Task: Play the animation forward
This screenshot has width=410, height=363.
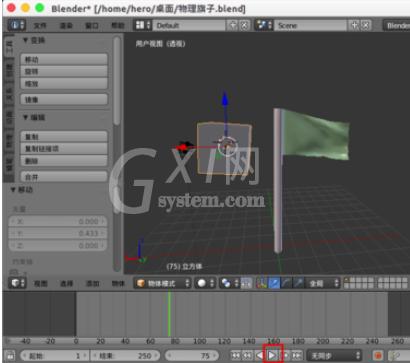Action: (272, 355)
